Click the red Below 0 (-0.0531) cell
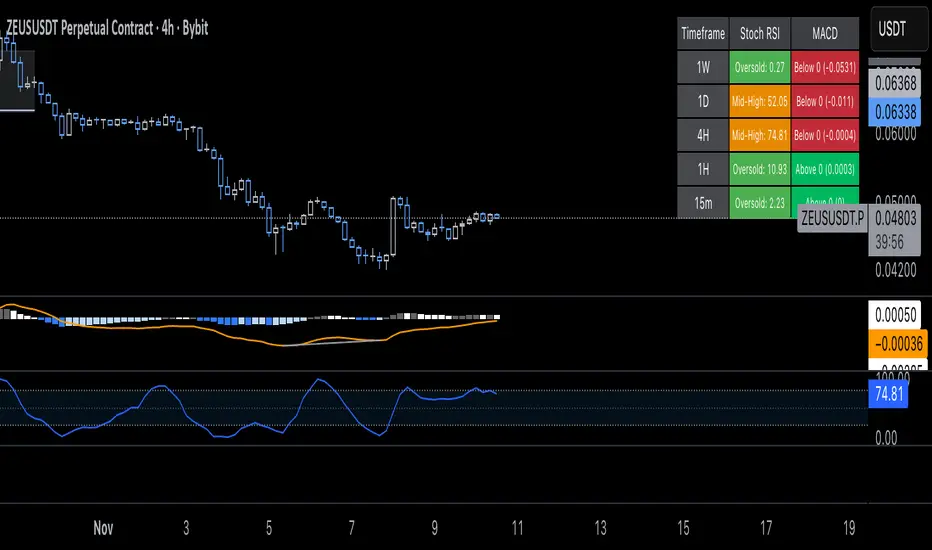The height and width of the screenshot is (550, 932). coord(824,67)
